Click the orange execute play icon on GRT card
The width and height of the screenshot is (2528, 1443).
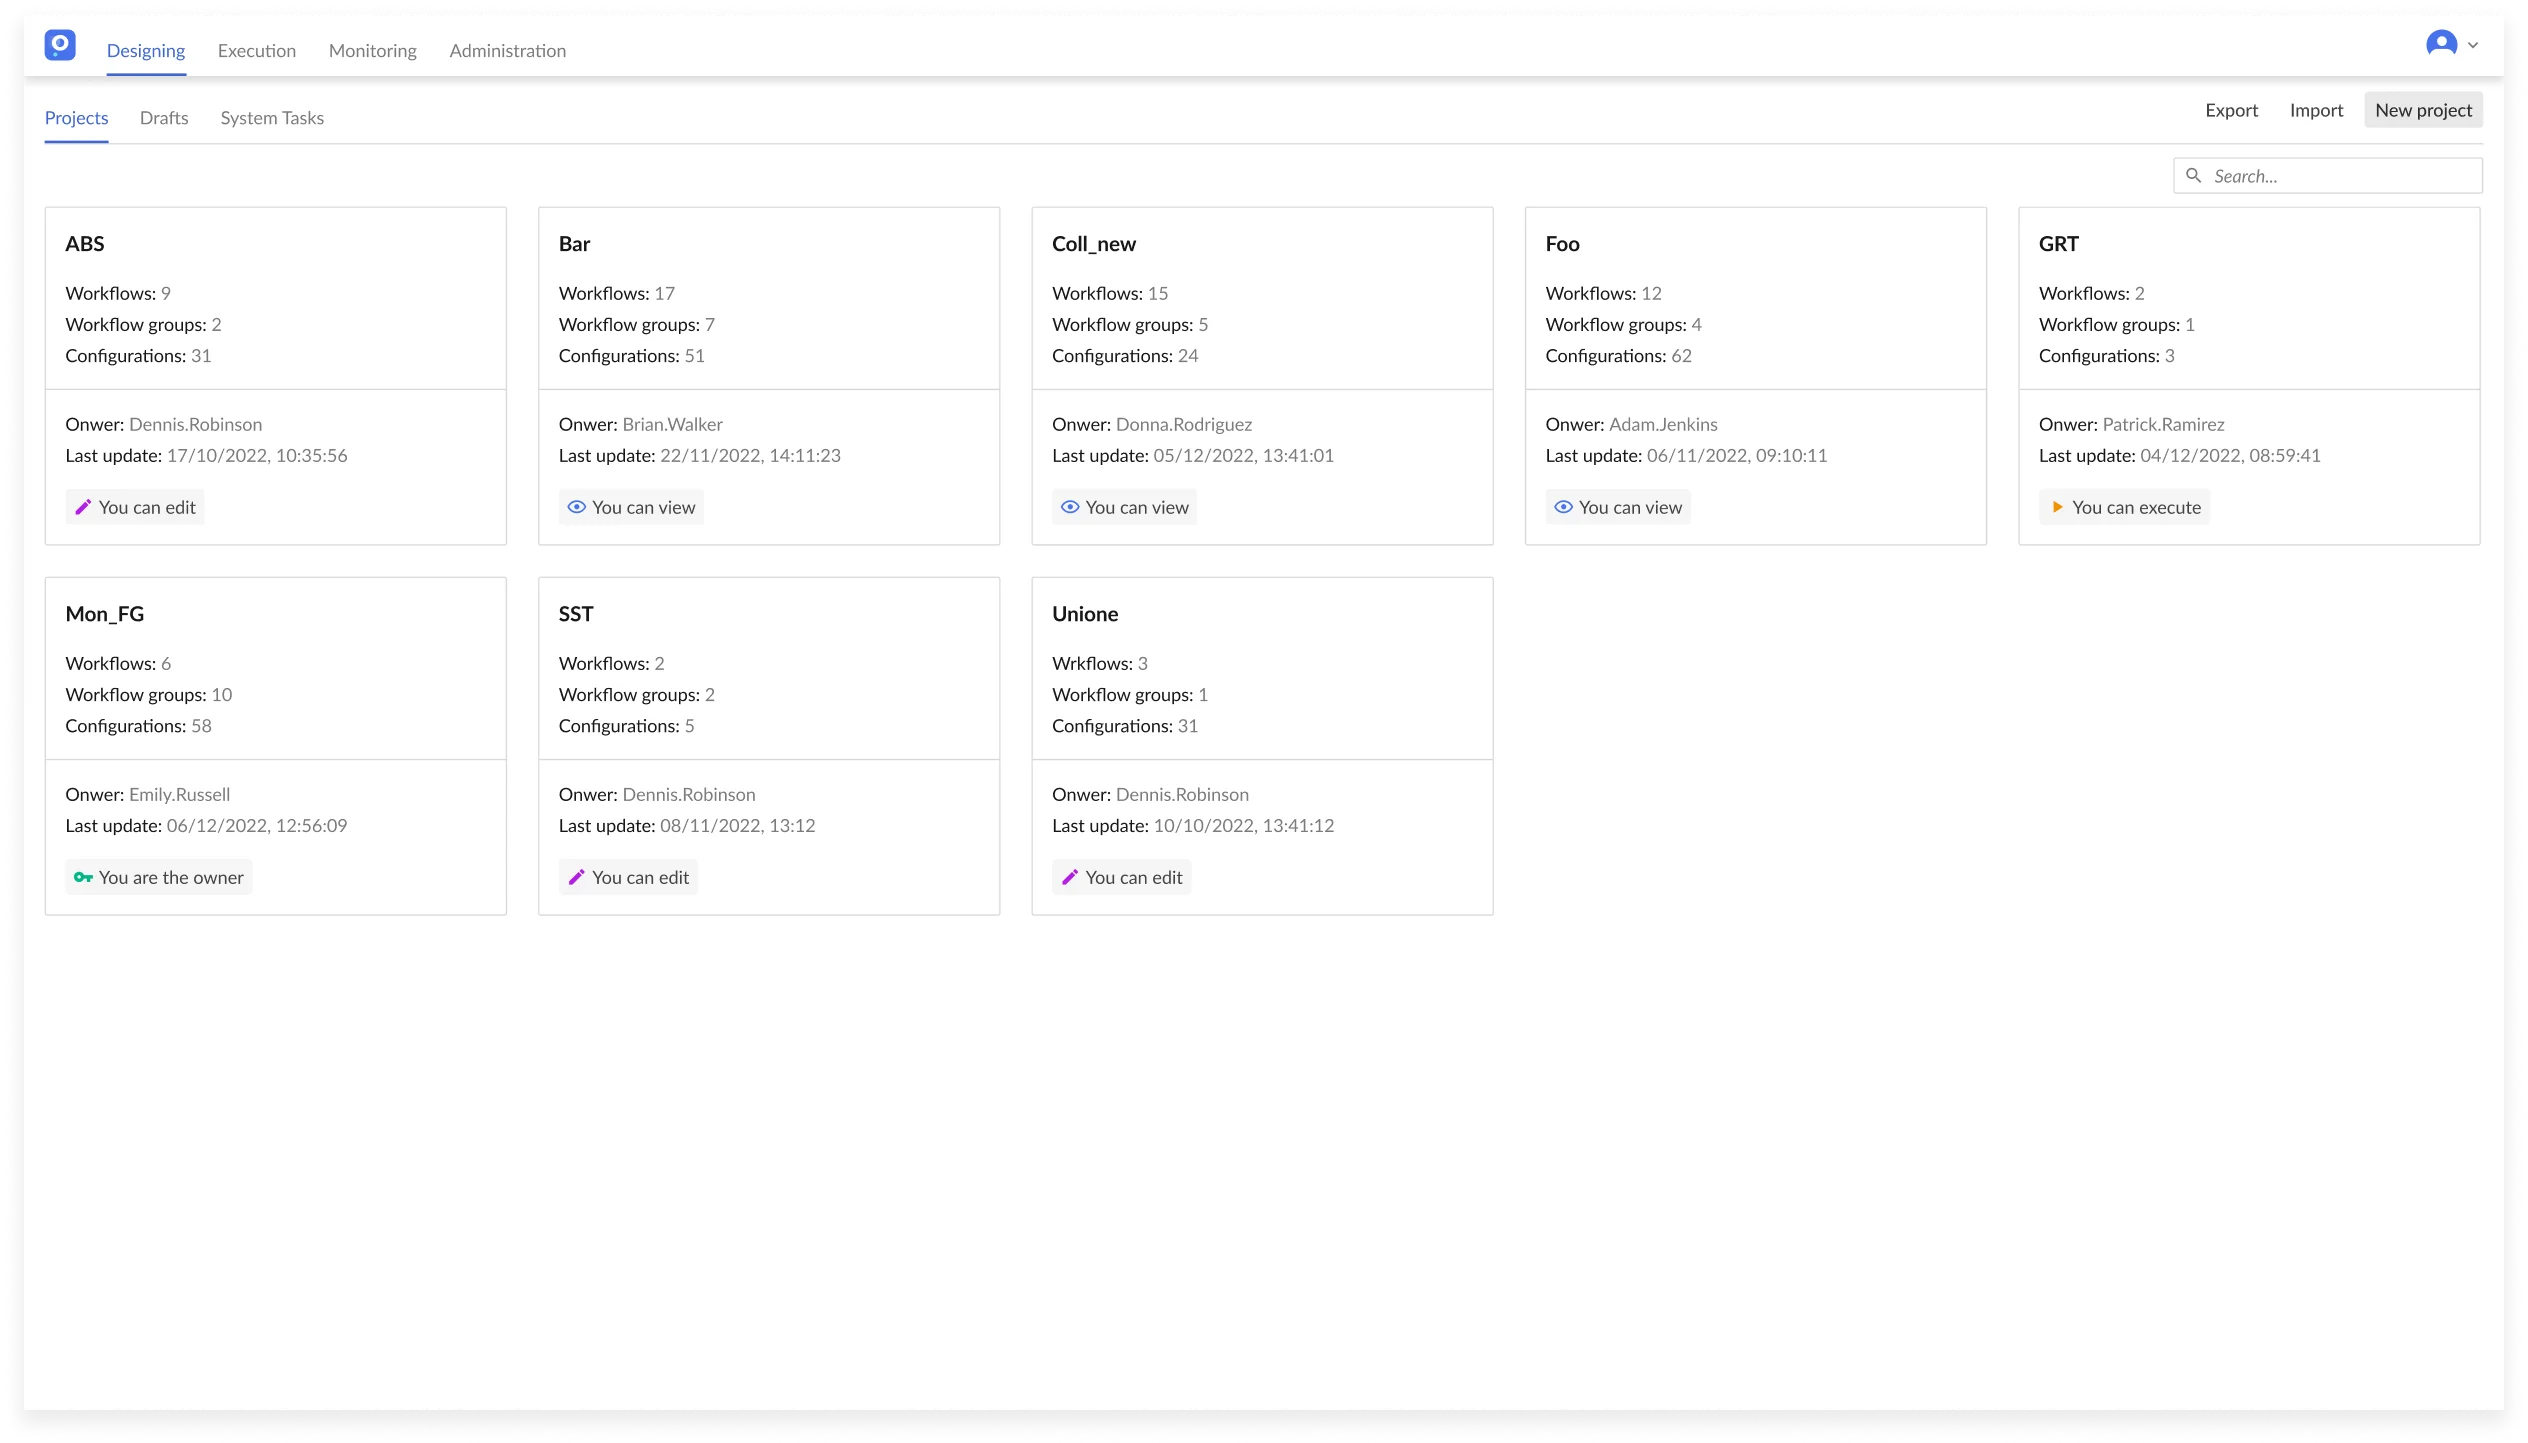2057,507
